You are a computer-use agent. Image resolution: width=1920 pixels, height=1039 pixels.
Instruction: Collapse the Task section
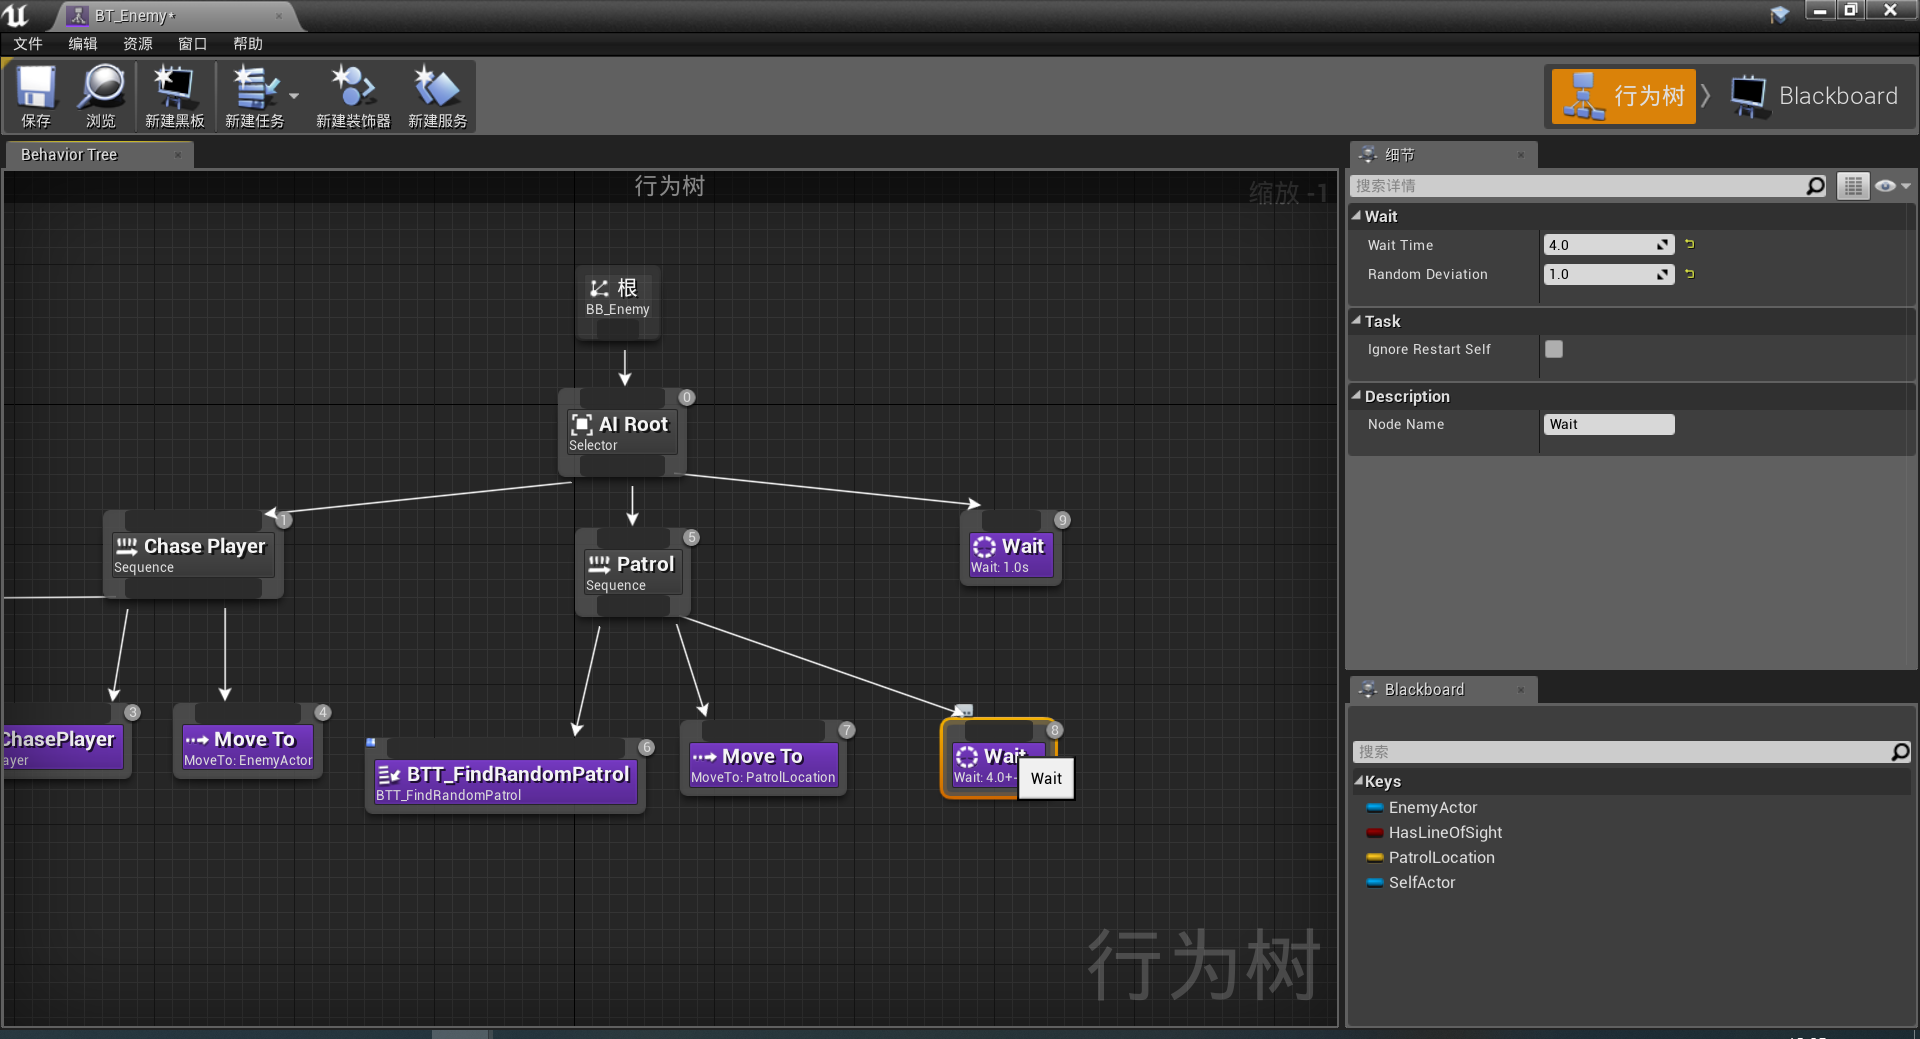[1357, 321]
